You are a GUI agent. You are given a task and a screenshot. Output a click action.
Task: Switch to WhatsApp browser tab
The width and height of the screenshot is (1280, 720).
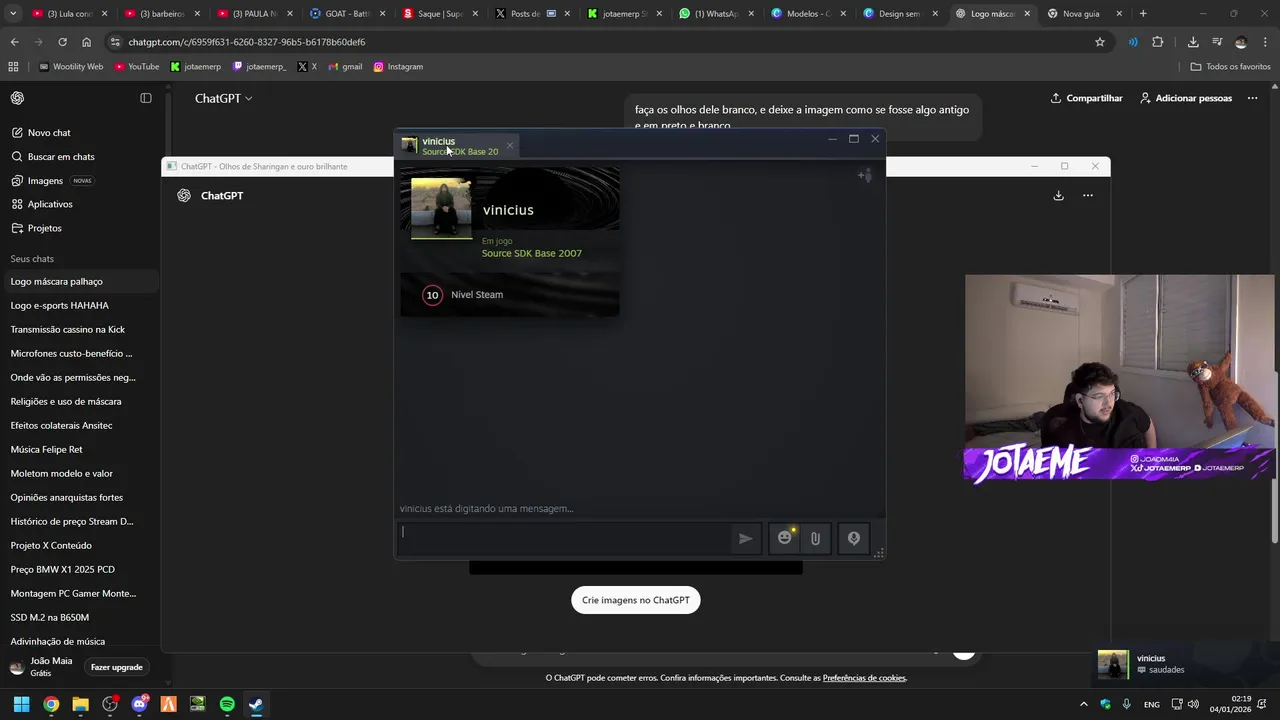pos(715,14)
